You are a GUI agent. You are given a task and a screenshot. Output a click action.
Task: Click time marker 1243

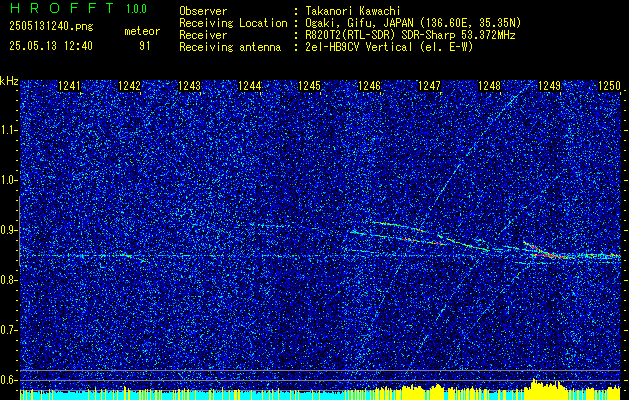[x=189, y=85]
